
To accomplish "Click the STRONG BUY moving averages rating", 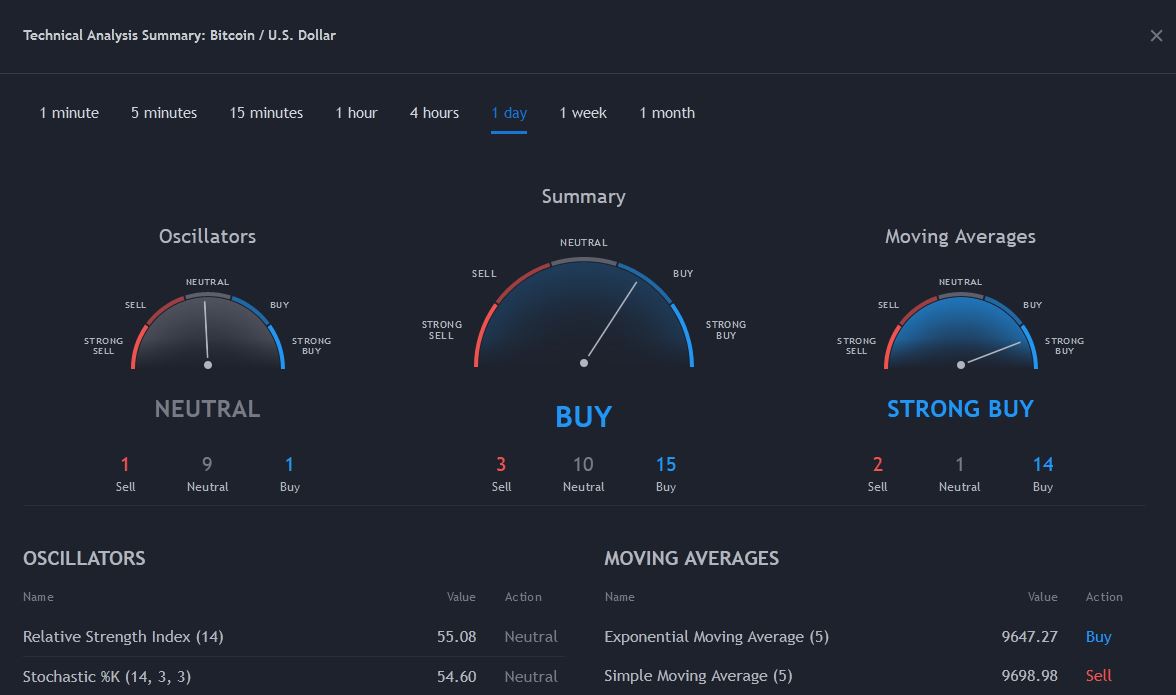I will pyautogui.click(x=960, y=409).
